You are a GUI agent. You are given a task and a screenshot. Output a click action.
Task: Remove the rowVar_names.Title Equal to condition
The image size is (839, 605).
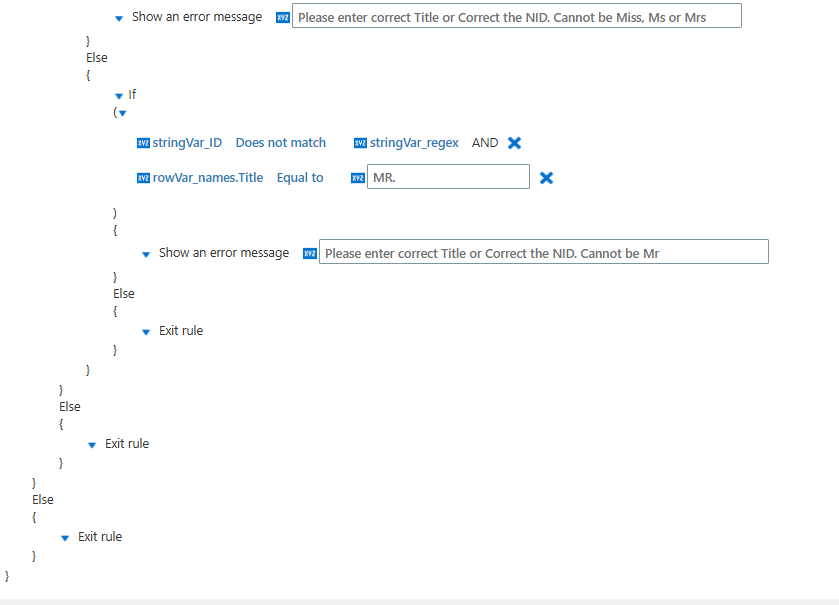[x=546, y=178]
